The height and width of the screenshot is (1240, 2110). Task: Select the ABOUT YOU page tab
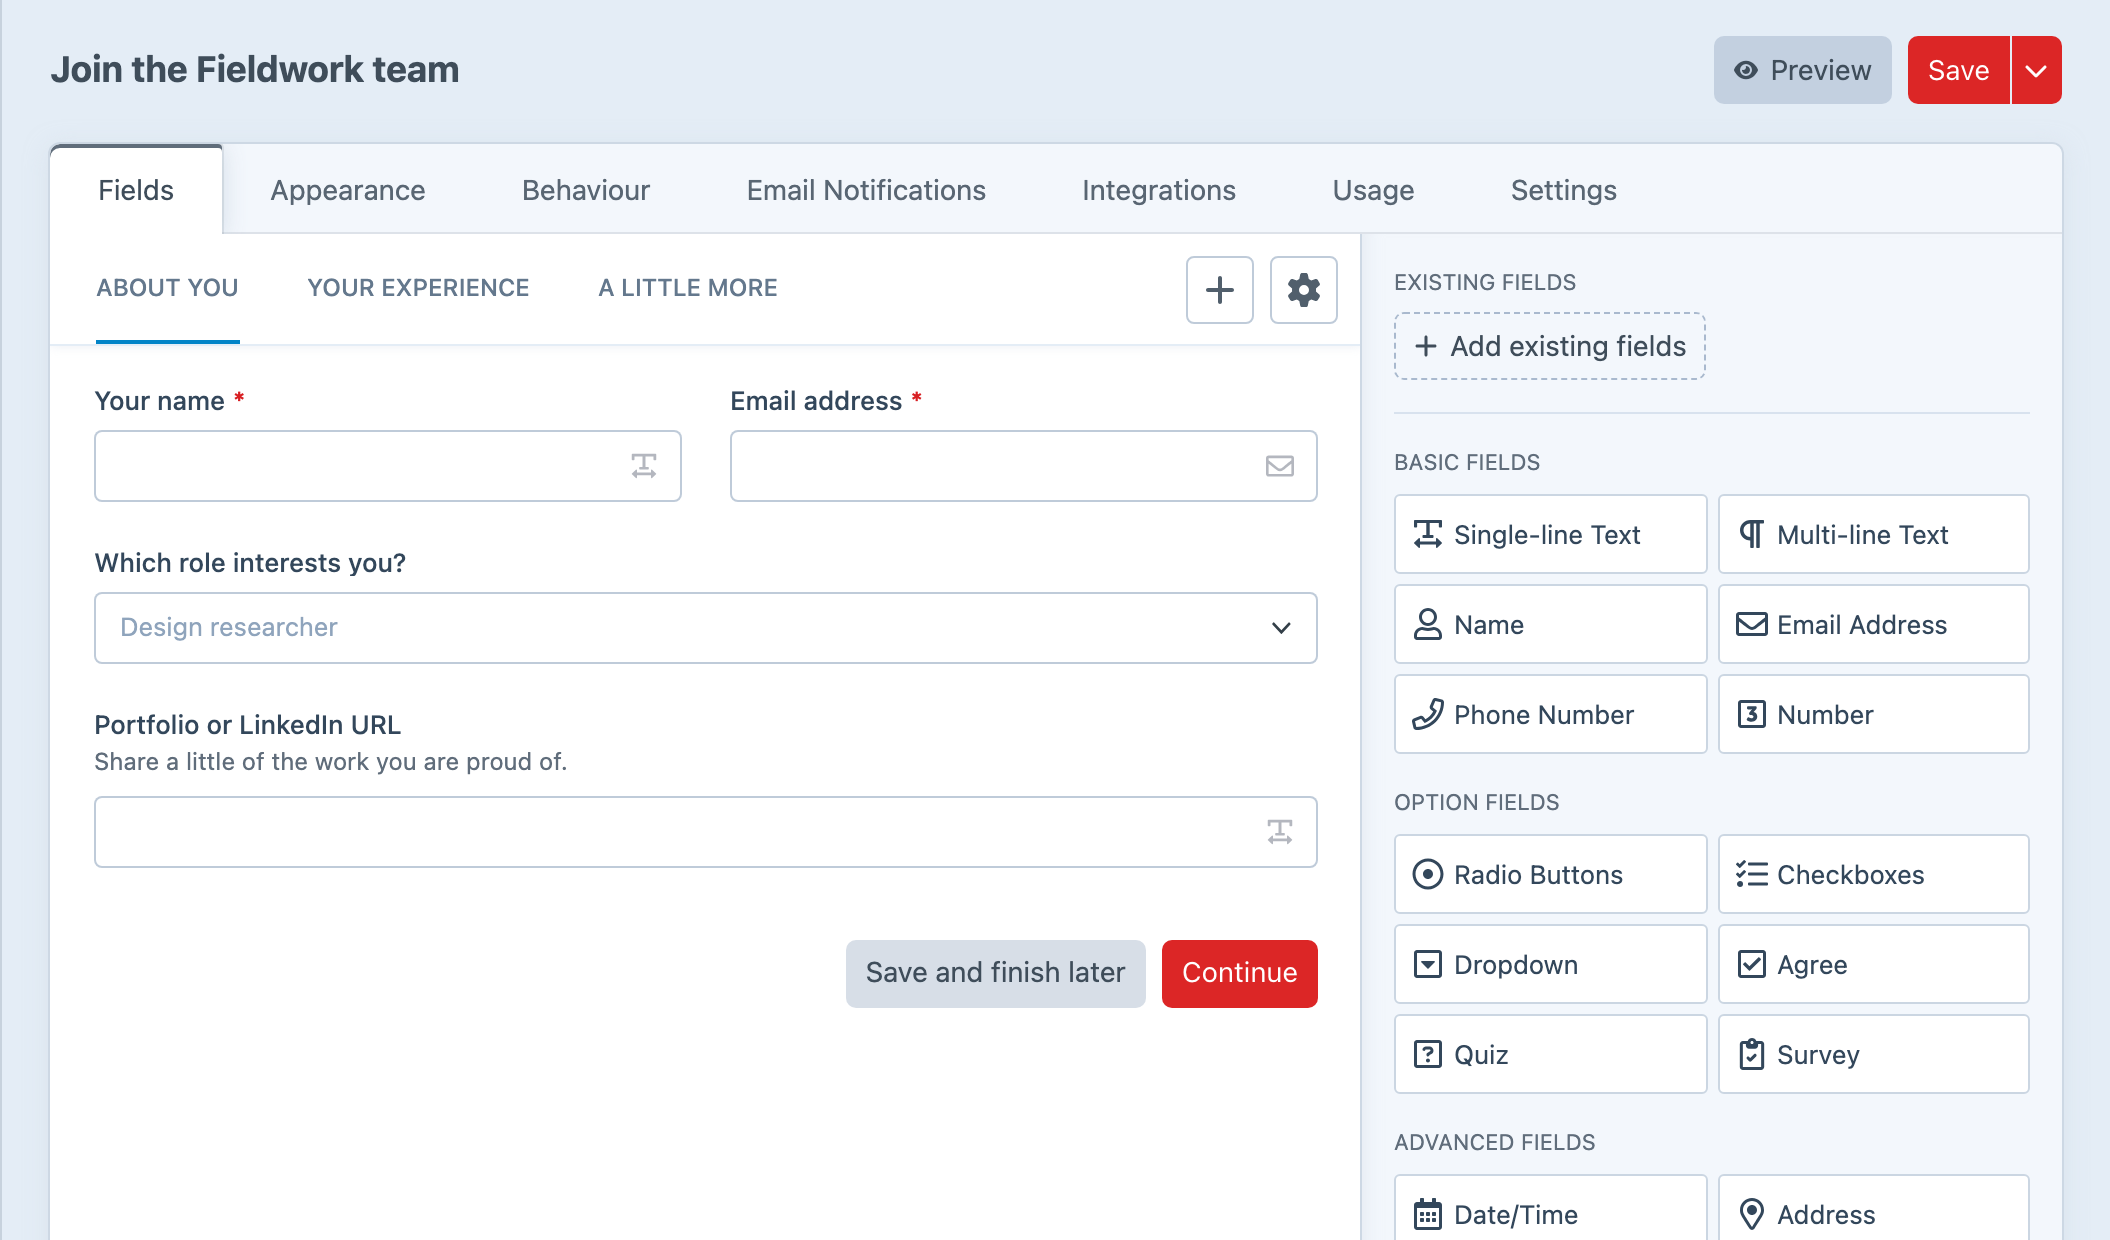tap(167, 288)
